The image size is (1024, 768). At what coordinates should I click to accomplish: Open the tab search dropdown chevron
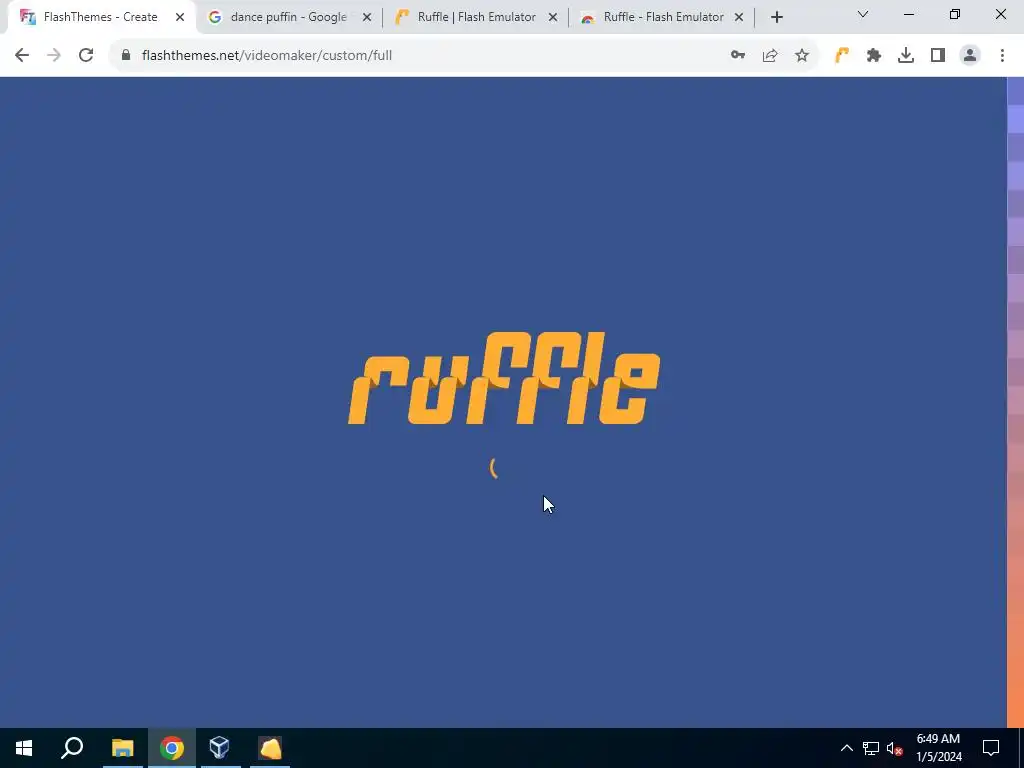(x=863, y=14)
